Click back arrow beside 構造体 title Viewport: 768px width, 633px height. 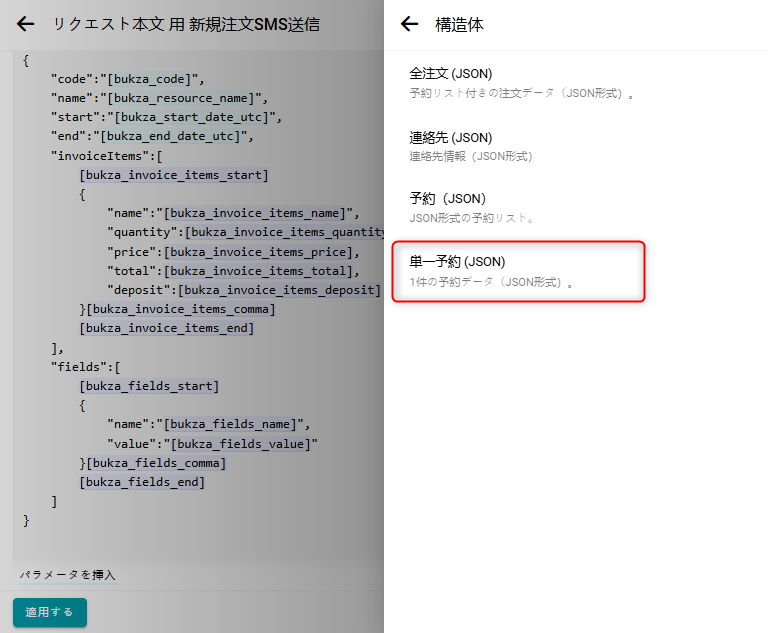[409, 24]
